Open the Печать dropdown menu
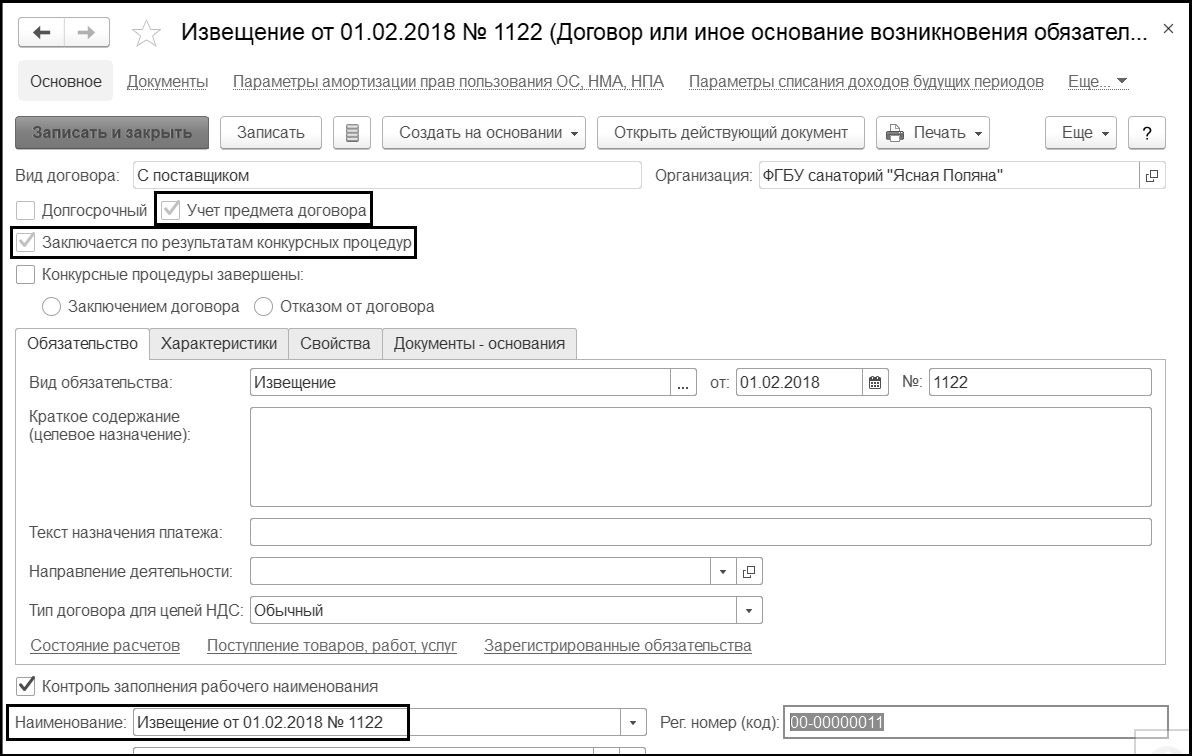Screen dimensions: 1192x756 933,133
